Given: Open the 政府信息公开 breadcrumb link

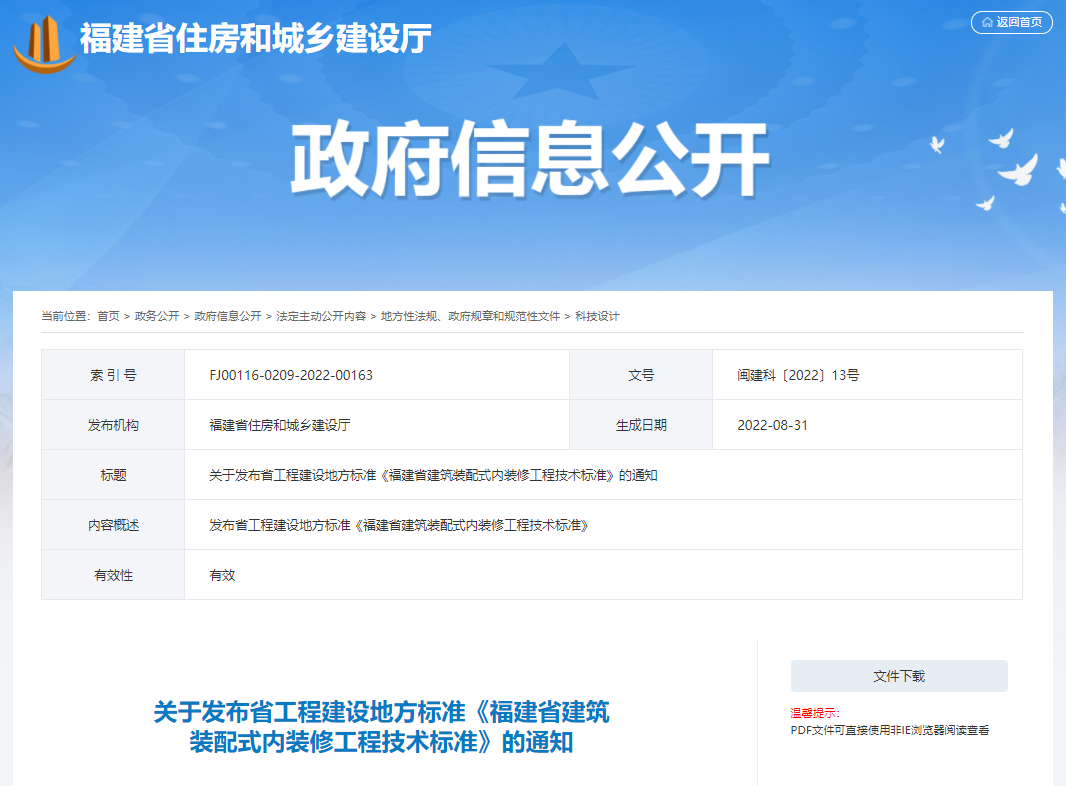Looking at the screenshot, I should click(x=227, y=316).
